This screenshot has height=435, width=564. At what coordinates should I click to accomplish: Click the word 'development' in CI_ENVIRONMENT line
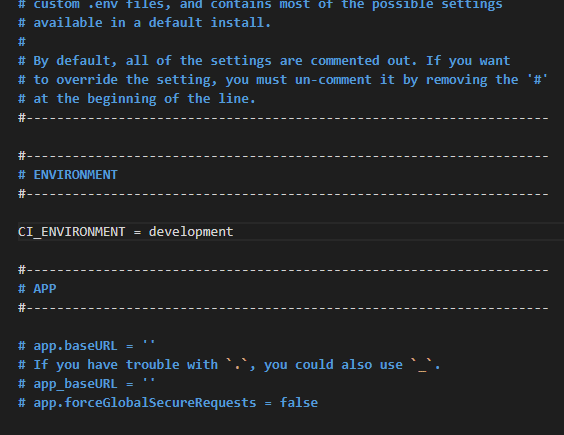[x=191, y=232]
